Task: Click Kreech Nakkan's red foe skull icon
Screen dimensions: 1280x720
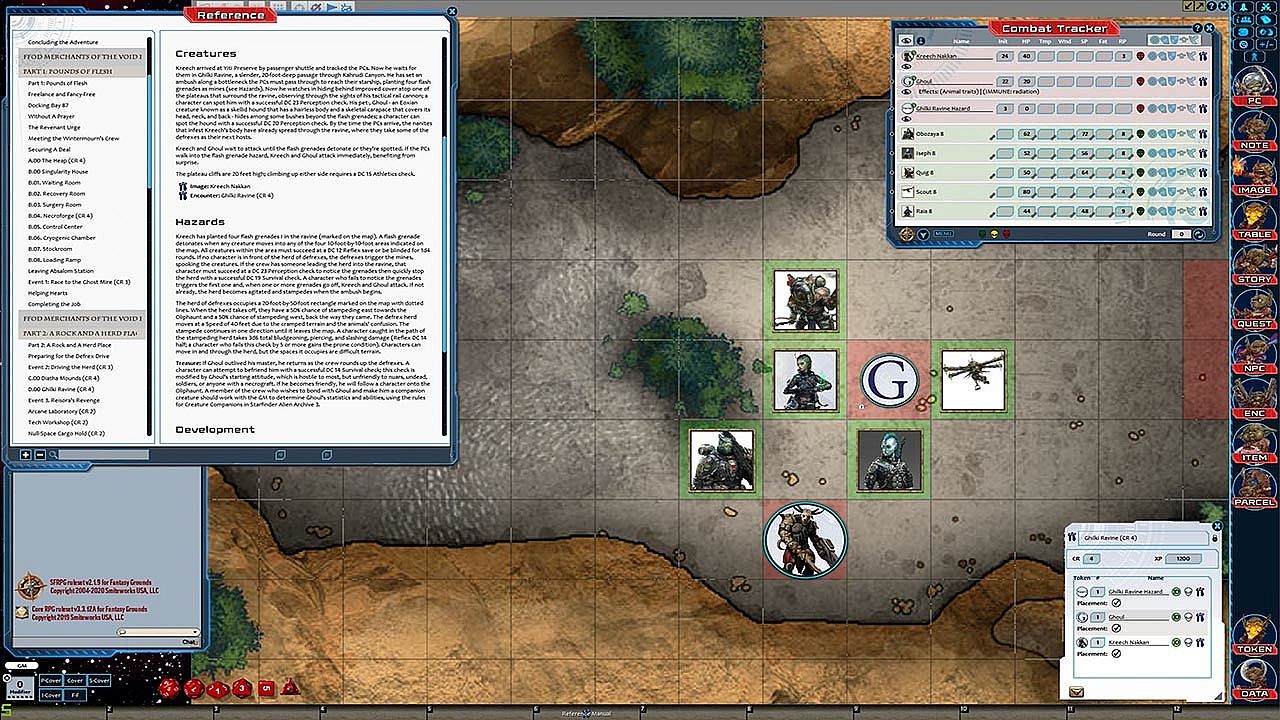Action: tap(1141, 56)
